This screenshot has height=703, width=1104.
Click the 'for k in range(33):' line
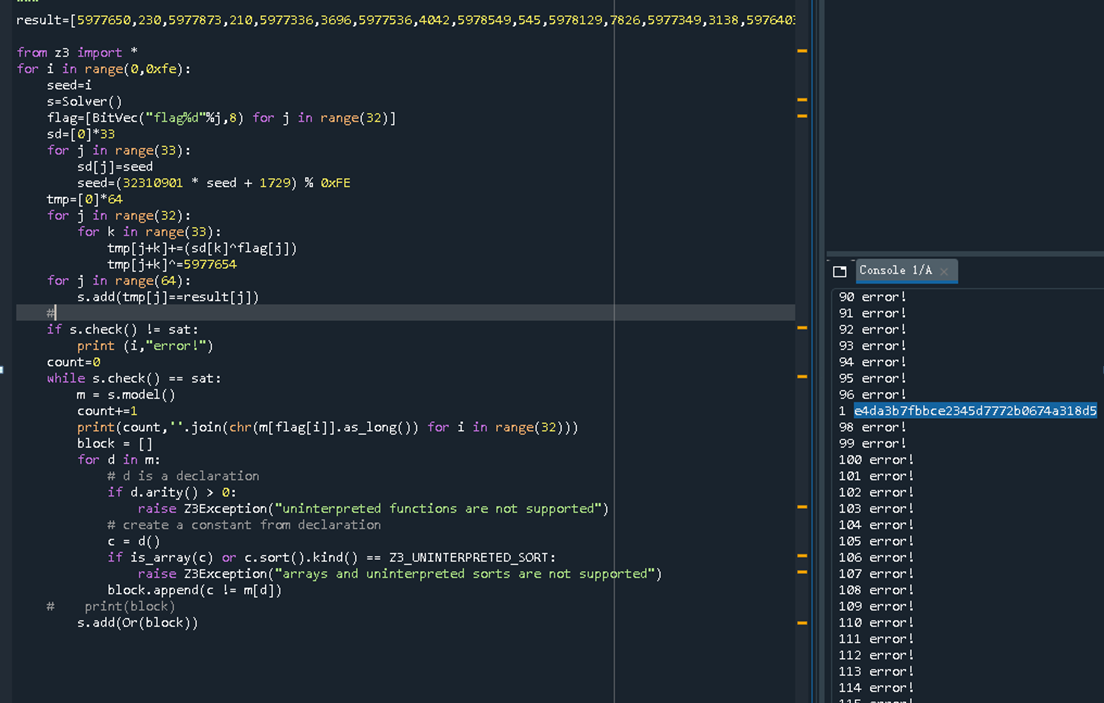[x=149, y=232]
